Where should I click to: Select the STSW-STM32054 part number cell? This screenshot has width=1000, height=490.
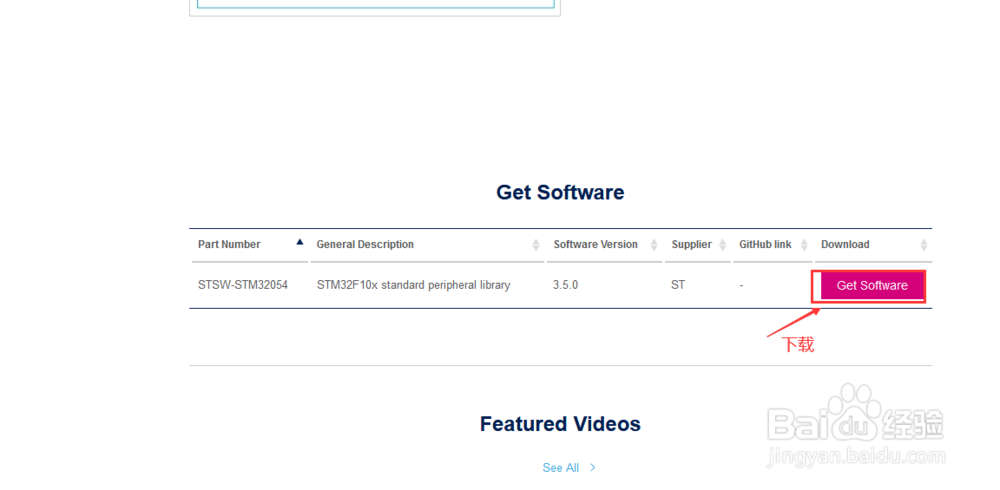pos(243,285)
